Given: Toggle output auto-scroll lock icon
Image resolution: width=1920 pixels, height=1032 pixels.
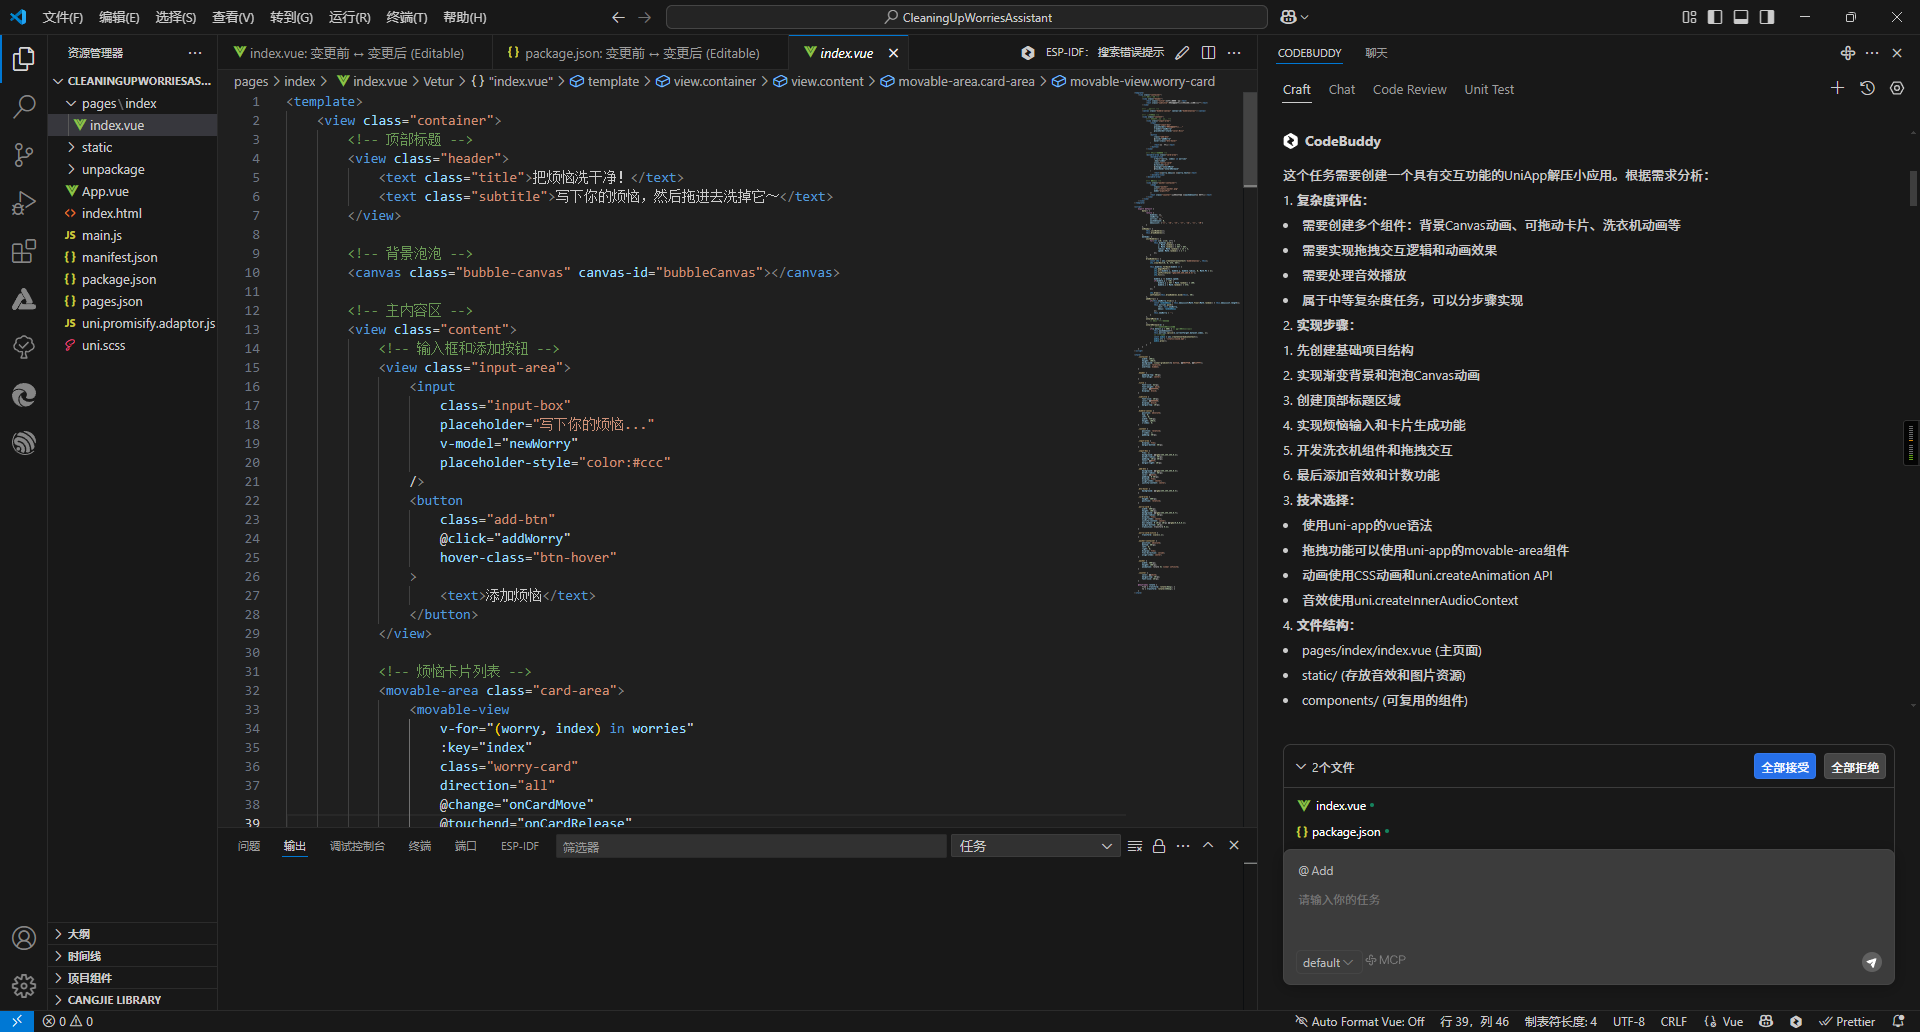Looking at the screenshot, I should tap(1159, 846).
